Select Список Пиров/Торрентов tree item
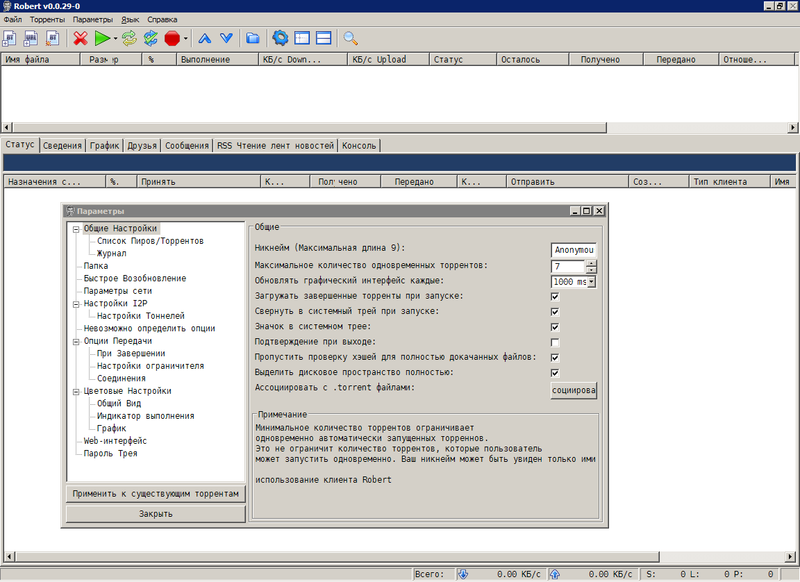 (x=150, y=241)
